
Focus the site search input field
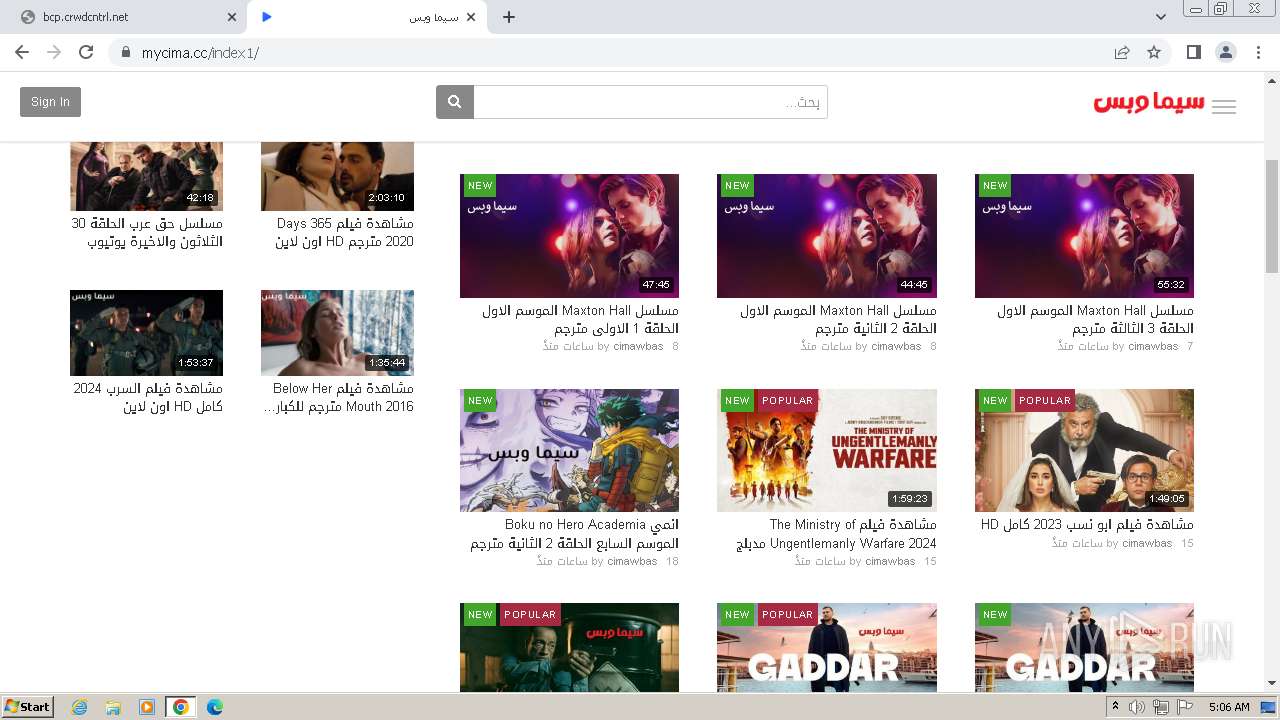click(650, 102)
